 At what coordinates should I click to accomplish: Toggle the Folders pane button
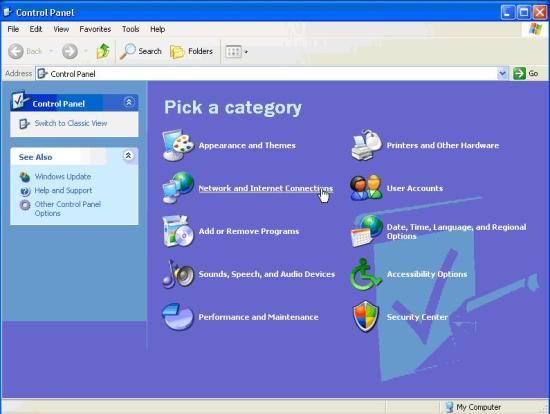(x=192, y=51)
